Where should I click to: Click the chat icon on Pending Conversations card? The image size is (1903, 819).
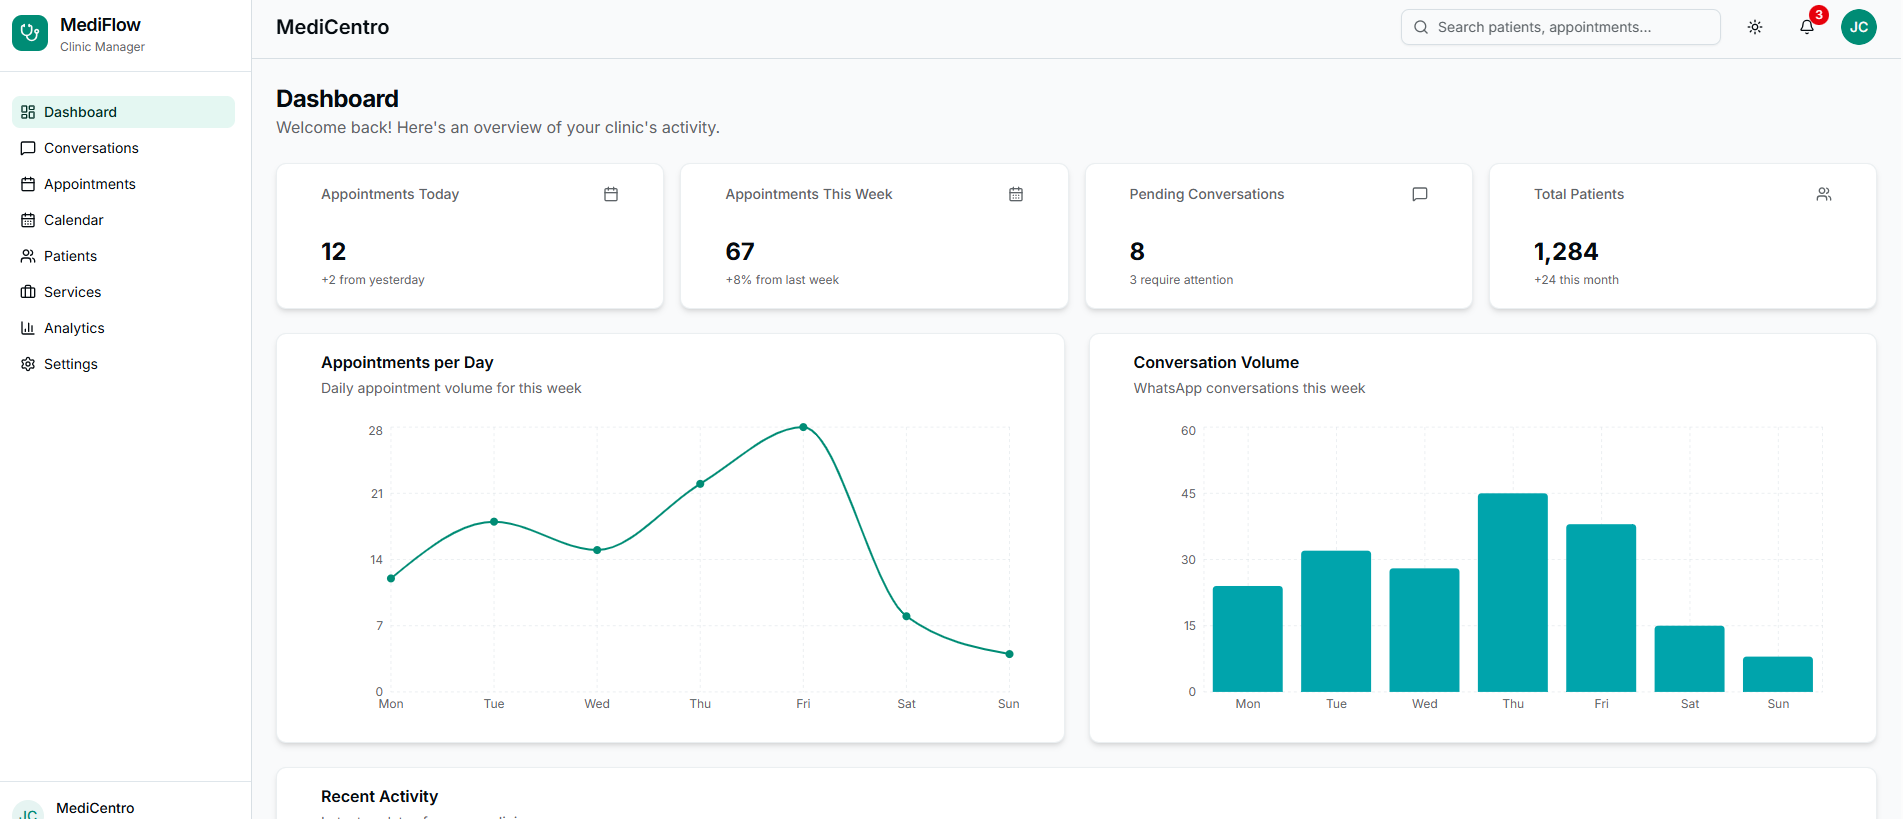click(x=1420, y=194)
